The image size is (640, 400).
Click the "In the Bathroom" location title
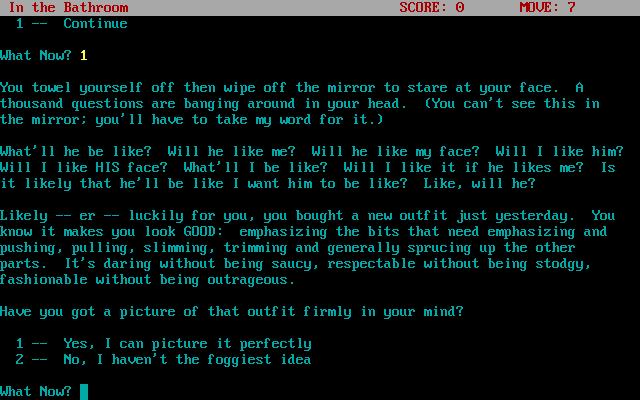pyautogui.click(x=68, y=7)
